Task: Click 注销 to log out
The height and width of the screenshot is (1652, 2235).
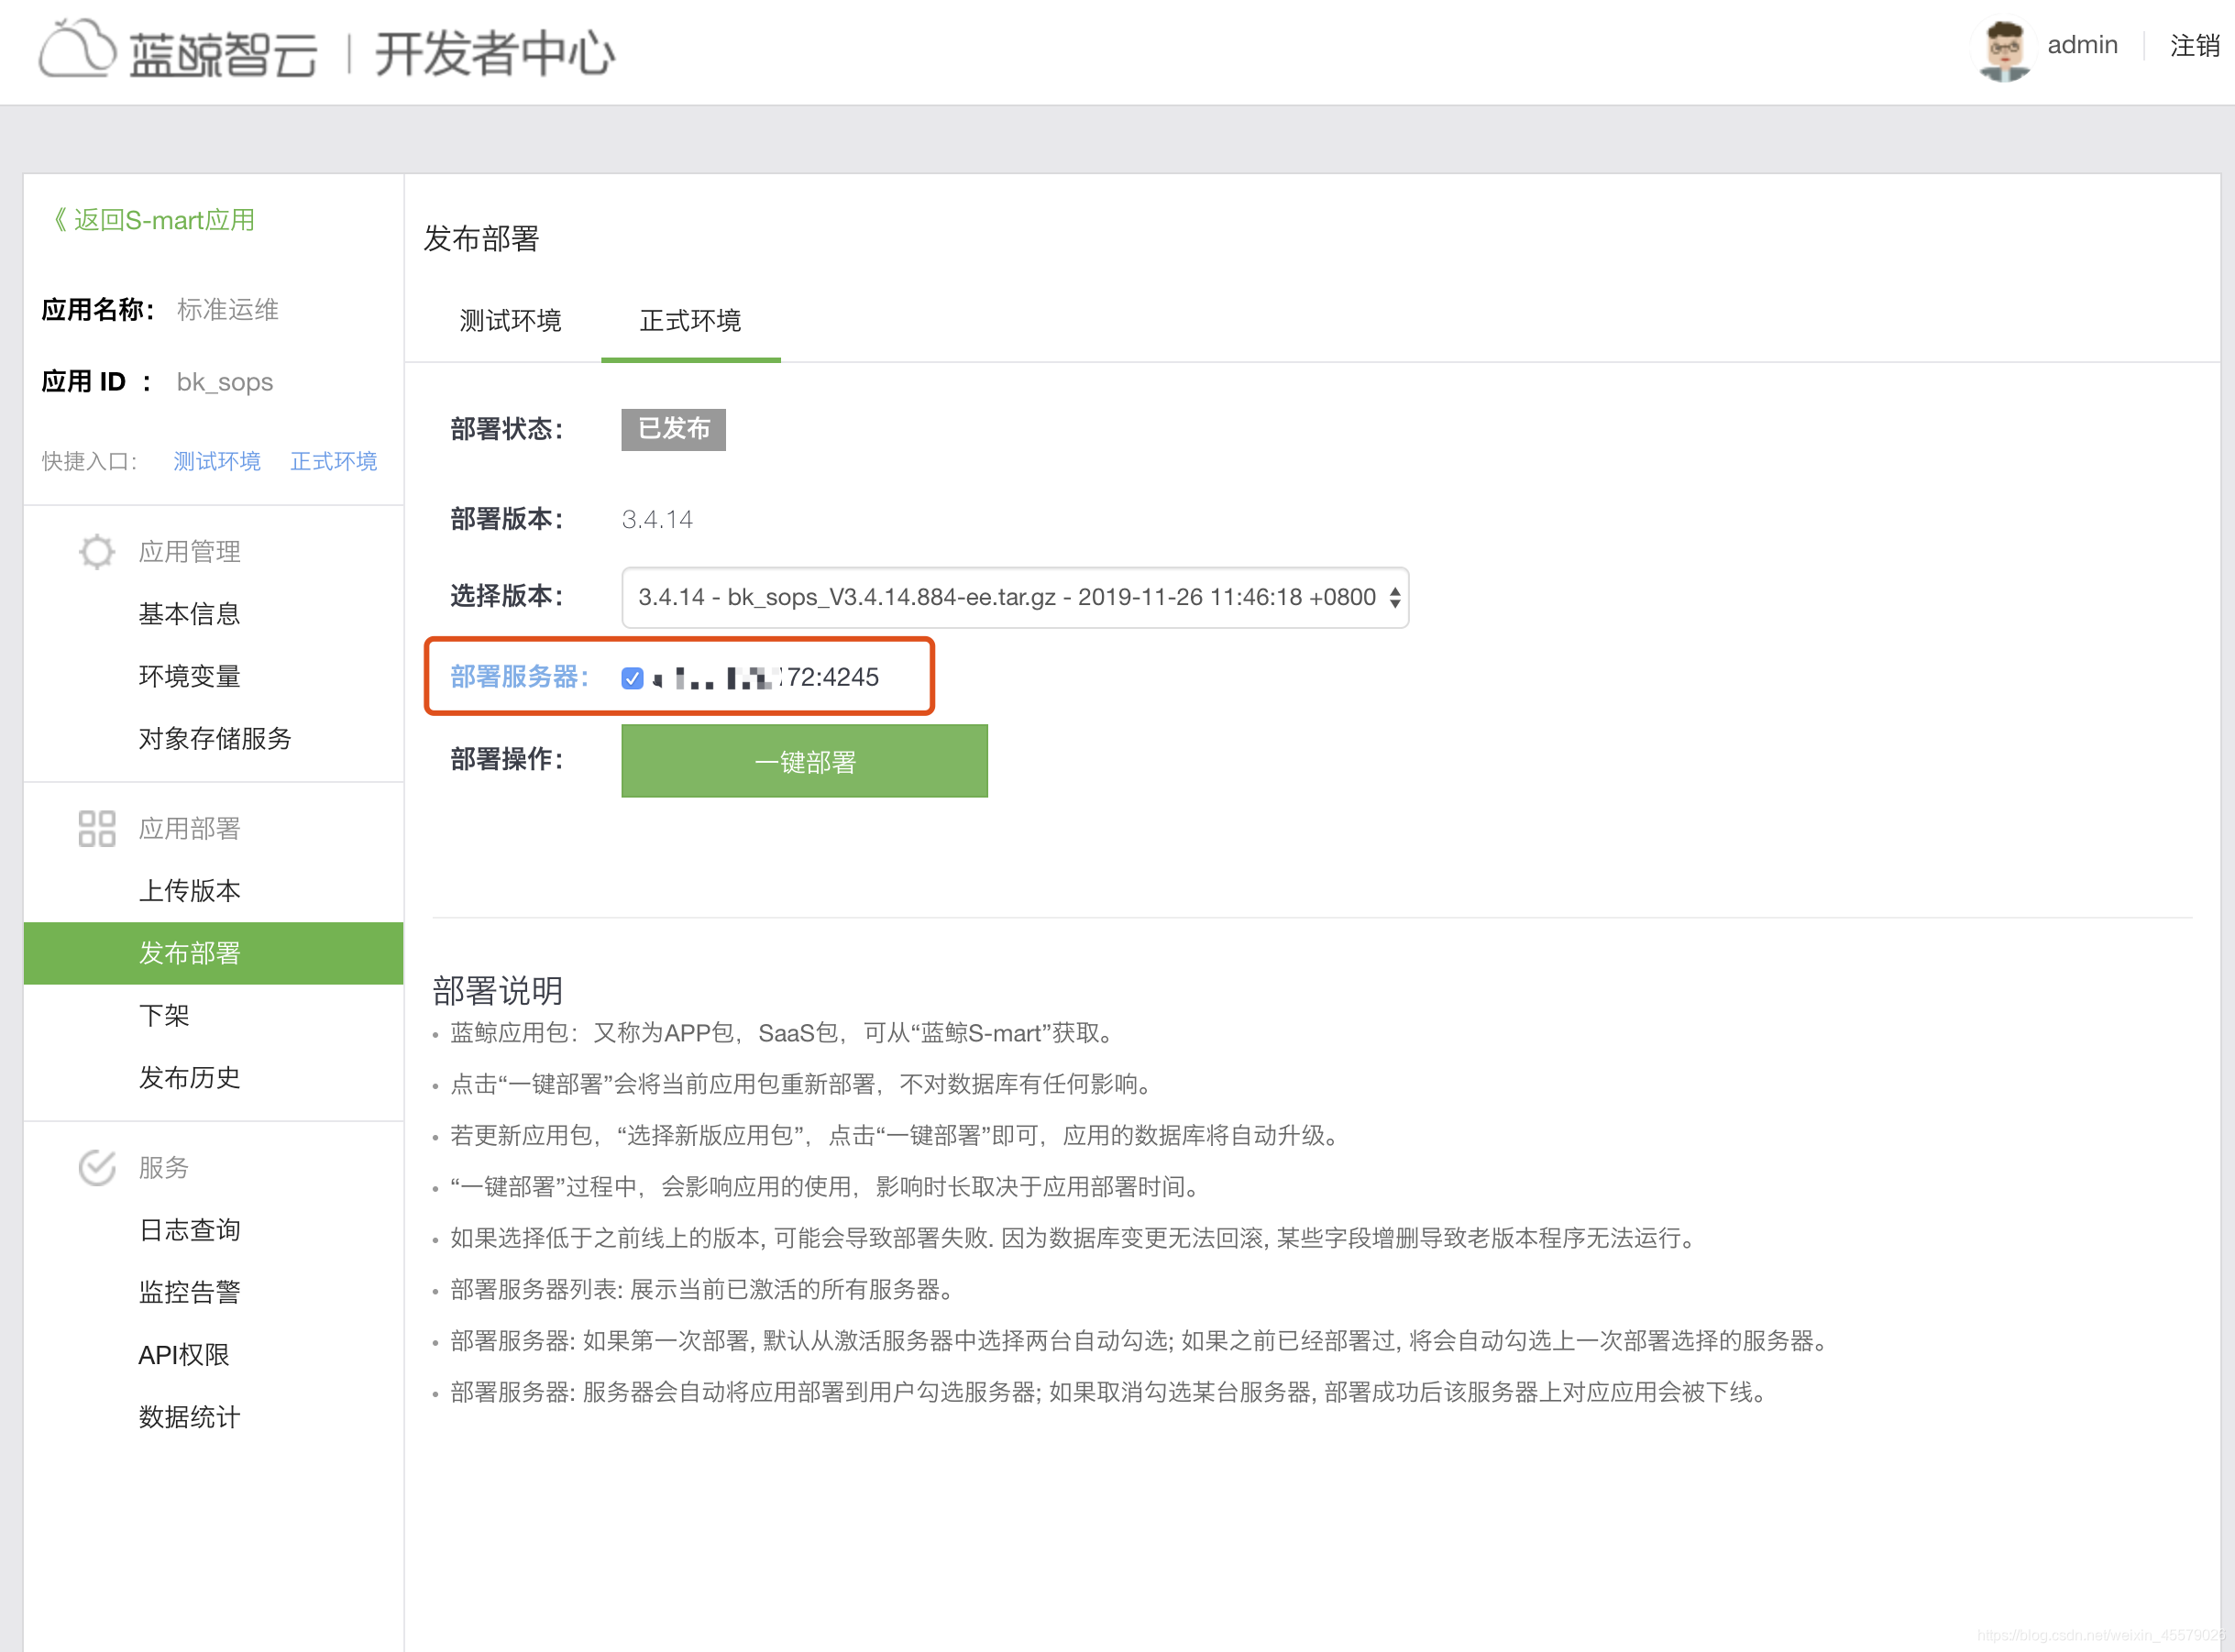Action: 2194,46
